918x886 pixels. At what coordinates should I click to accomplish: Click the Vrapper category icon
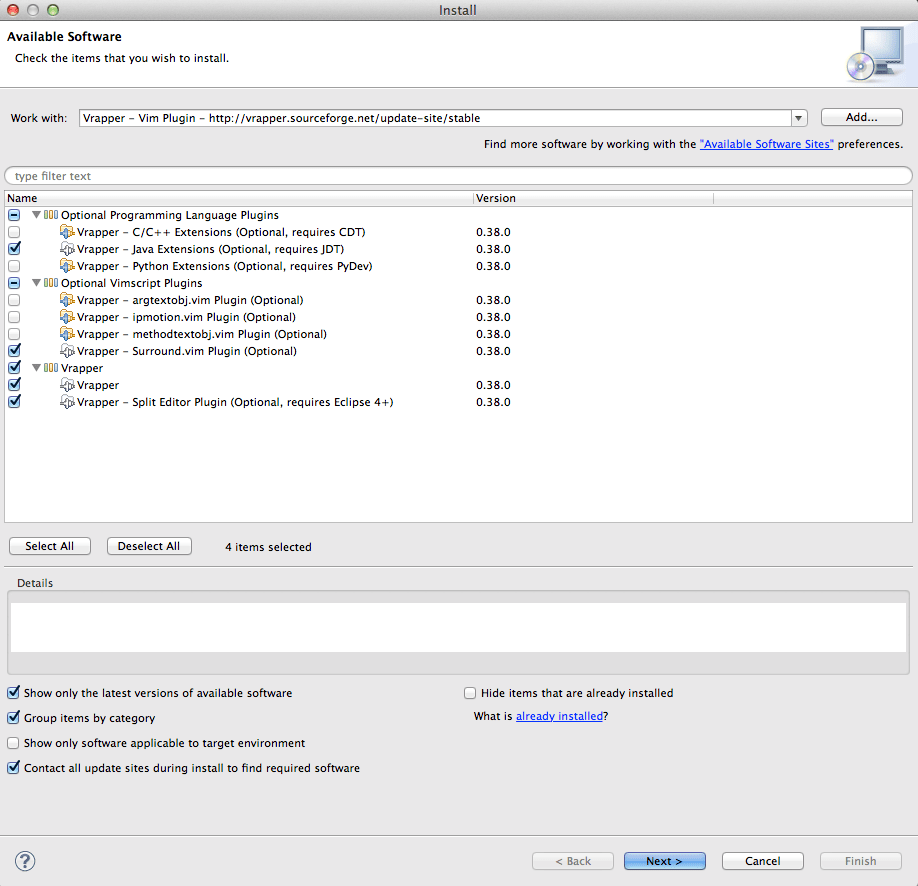click(51, 368)
